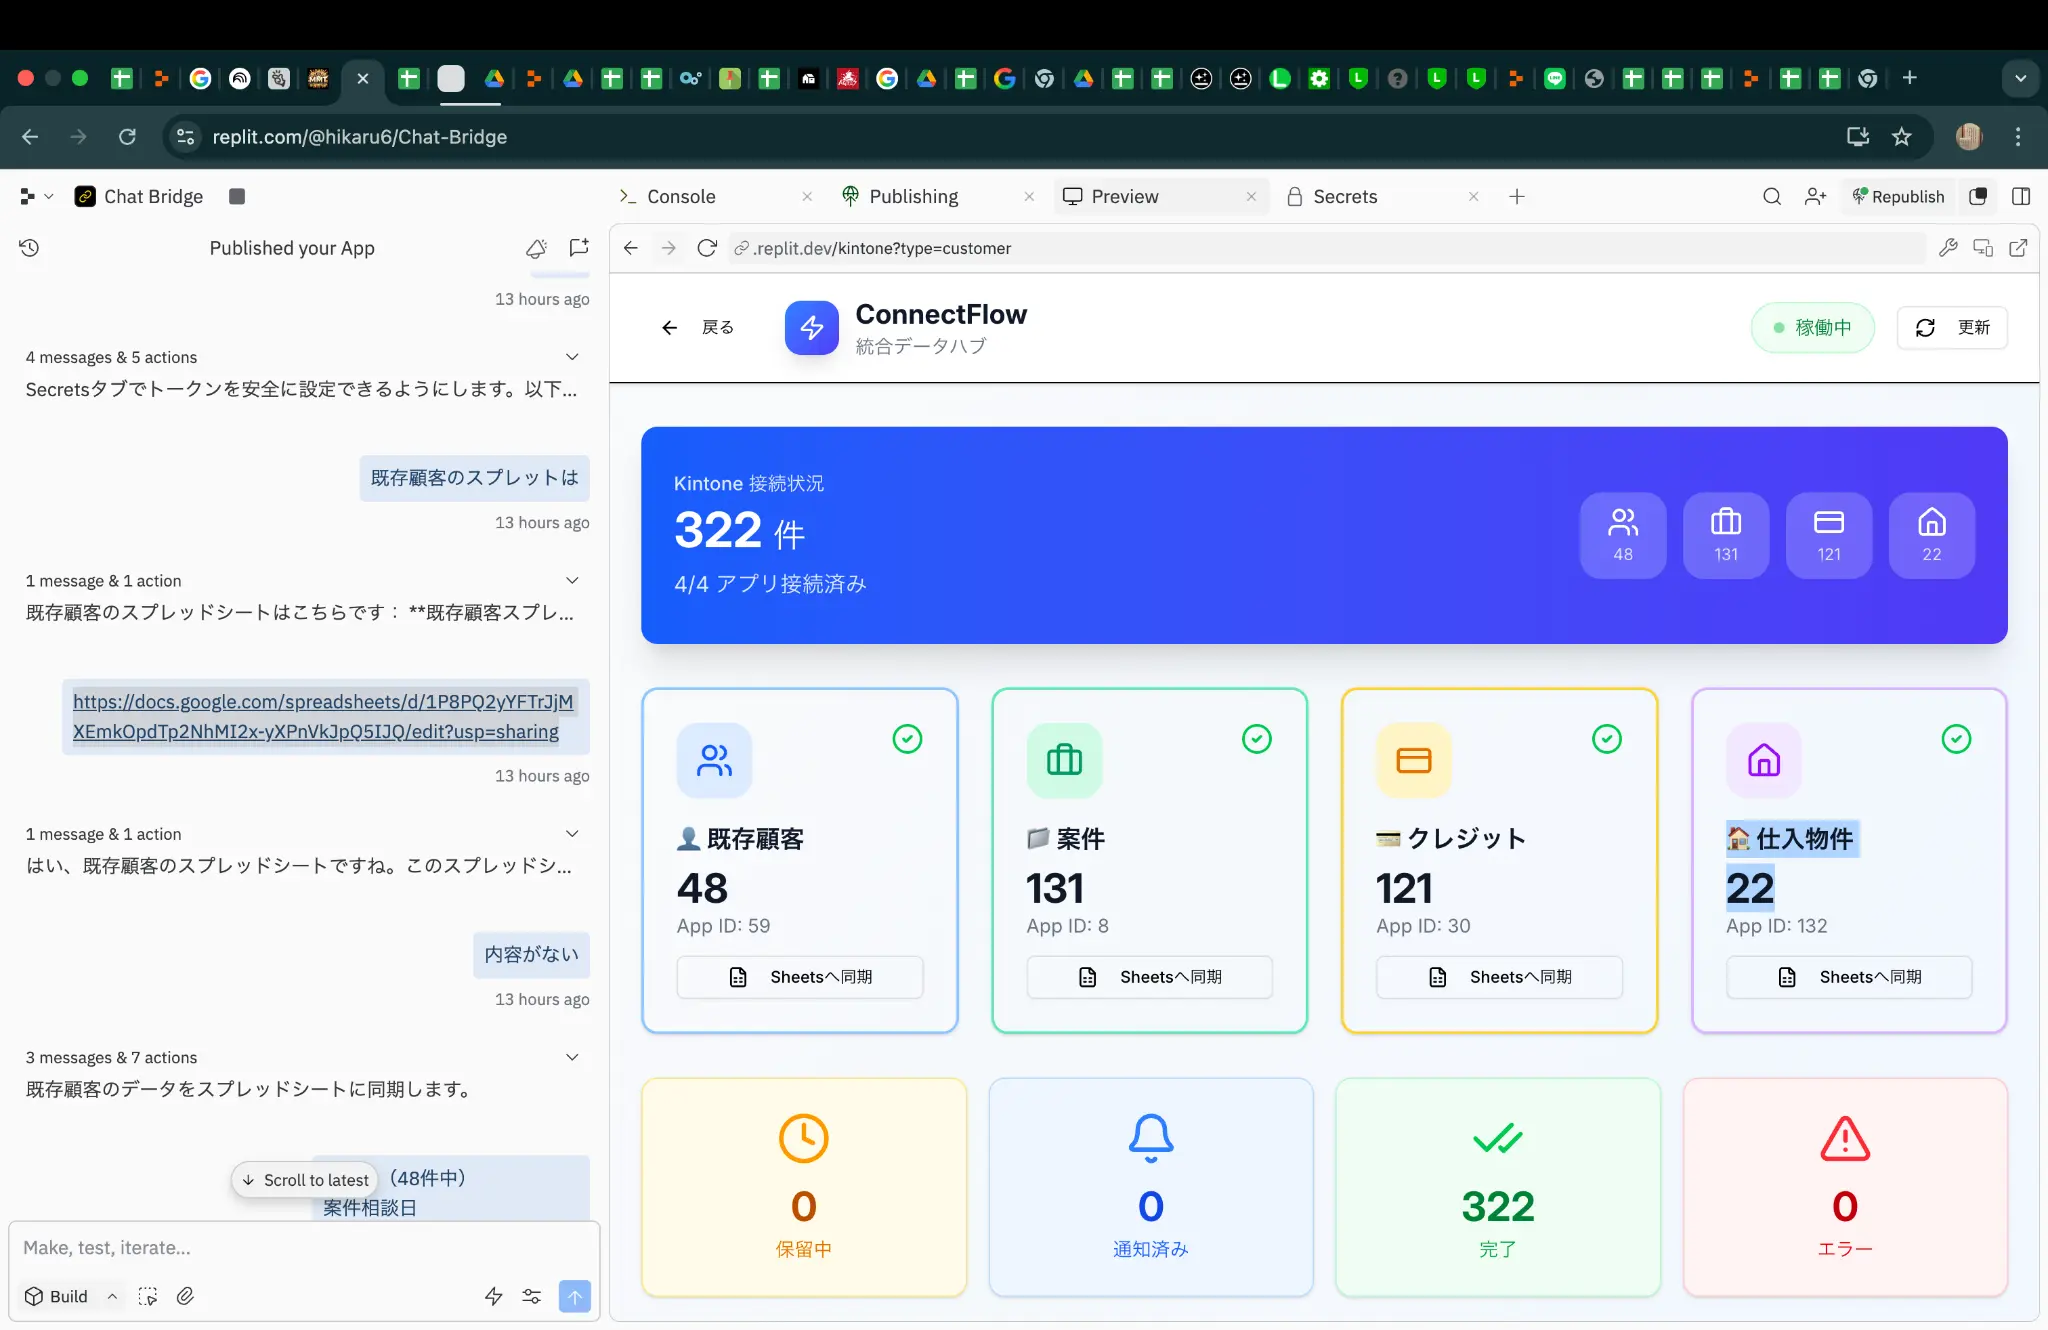Collapse the '3 messages & 7 actions' section

(571, 1057)
